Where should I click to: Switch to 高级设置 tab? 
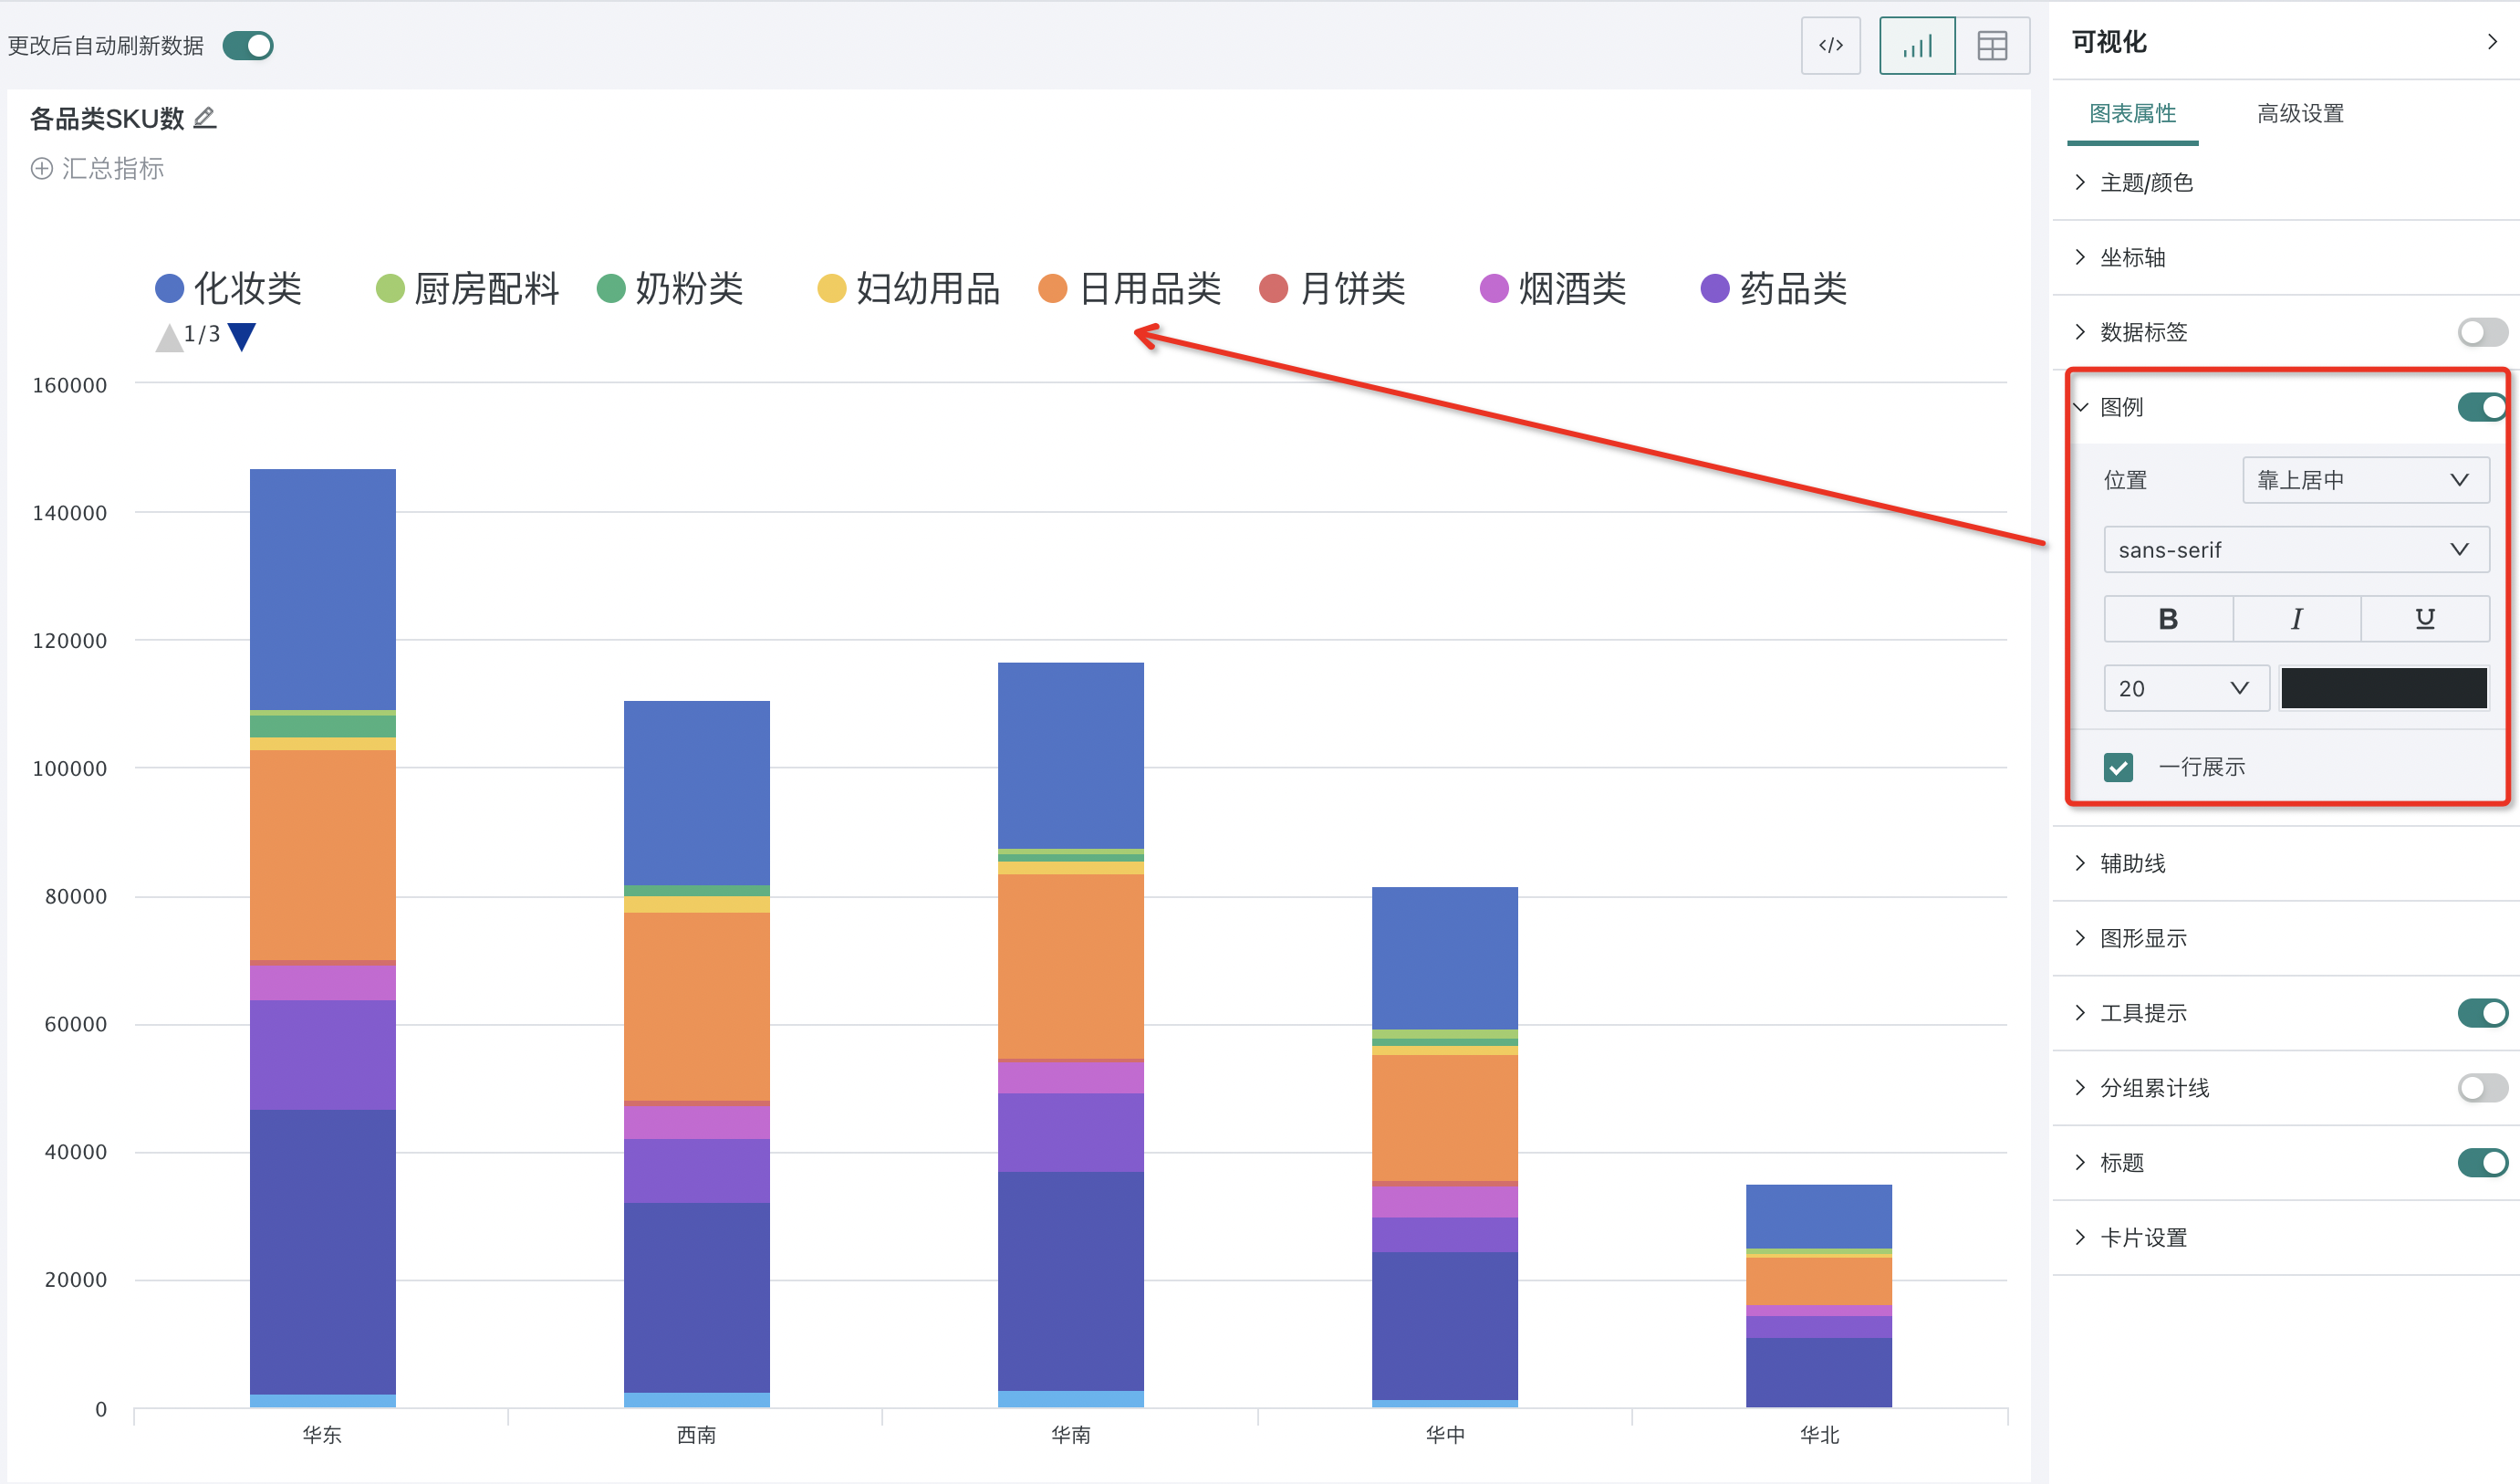[2300, 113]
